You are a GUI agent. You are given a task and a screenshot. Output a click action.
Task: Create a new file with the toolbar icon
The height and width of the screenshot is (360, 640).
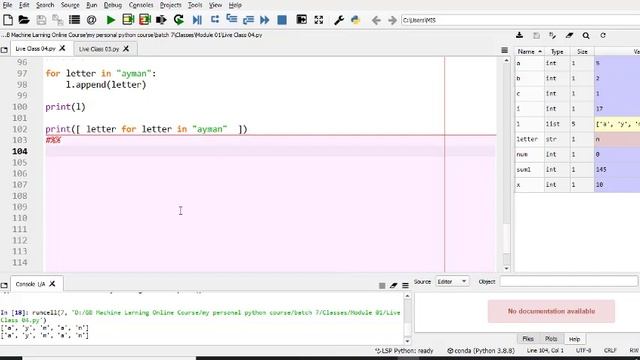click(x=8, y=20)
